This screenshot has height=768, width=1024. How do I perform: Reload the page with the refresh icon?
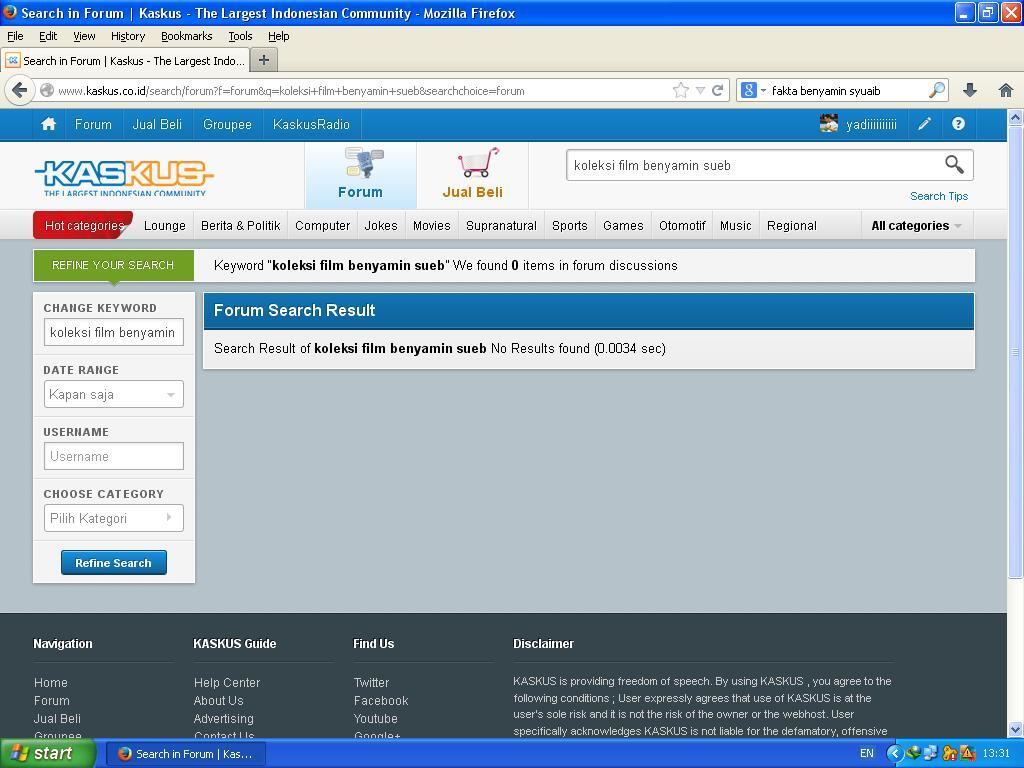[717, 90]
